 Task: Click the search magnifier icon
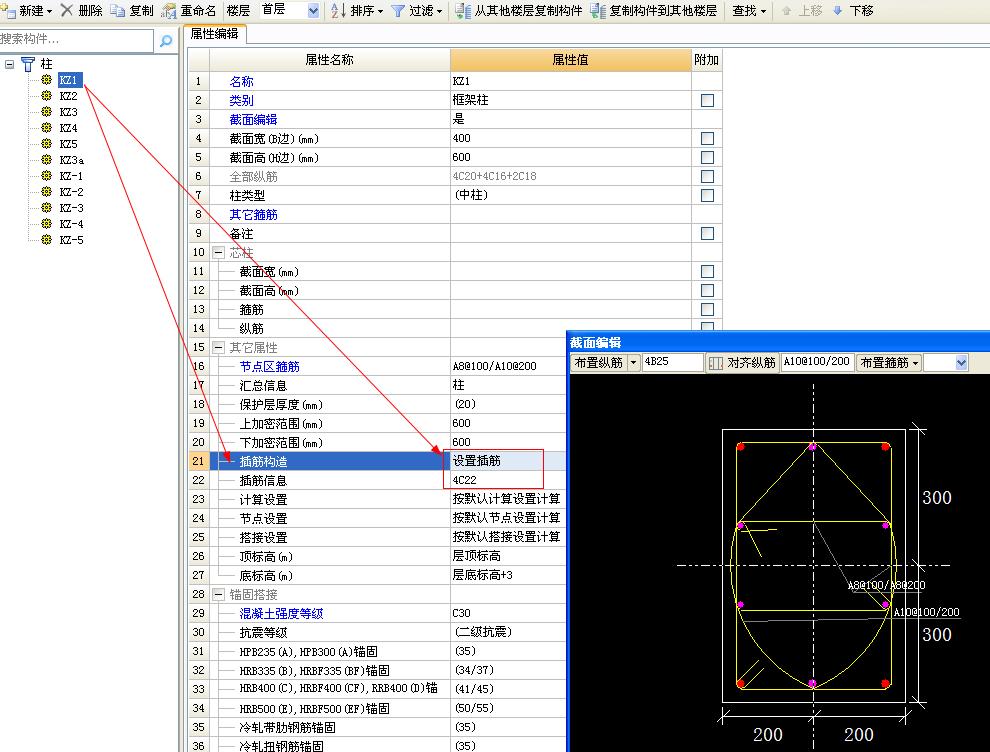166,41
